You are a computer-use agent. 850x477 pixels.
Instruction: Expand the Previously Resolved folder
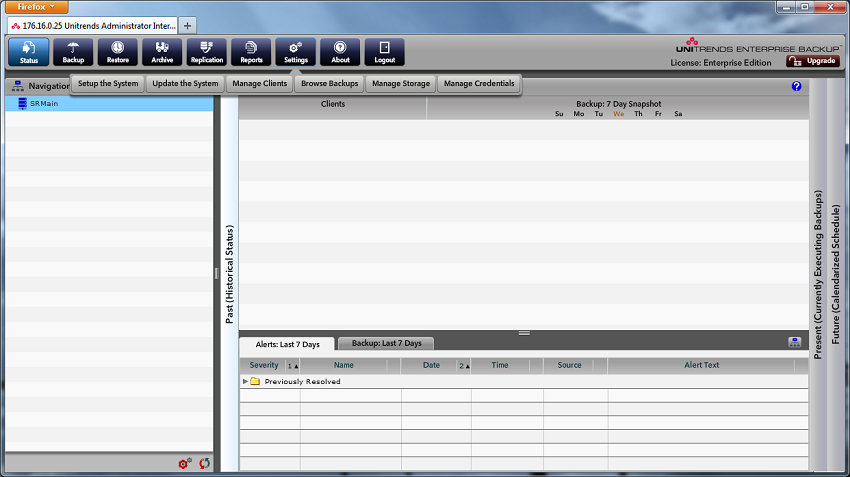click(x=246, y=381)
